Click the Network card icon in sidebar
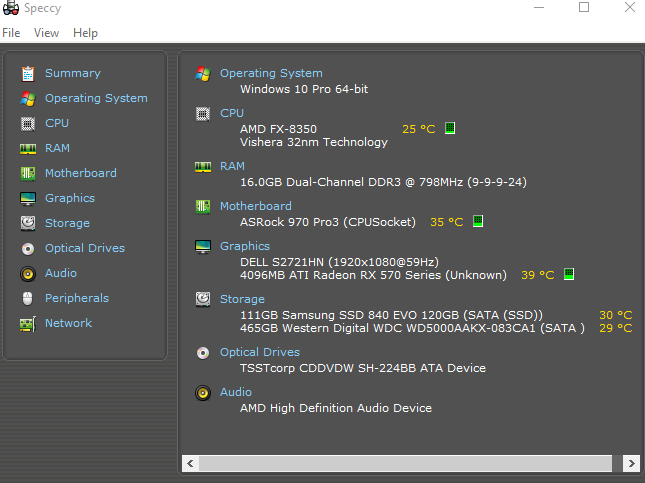This screenshot has height=483, width=645. pos(28,324)
